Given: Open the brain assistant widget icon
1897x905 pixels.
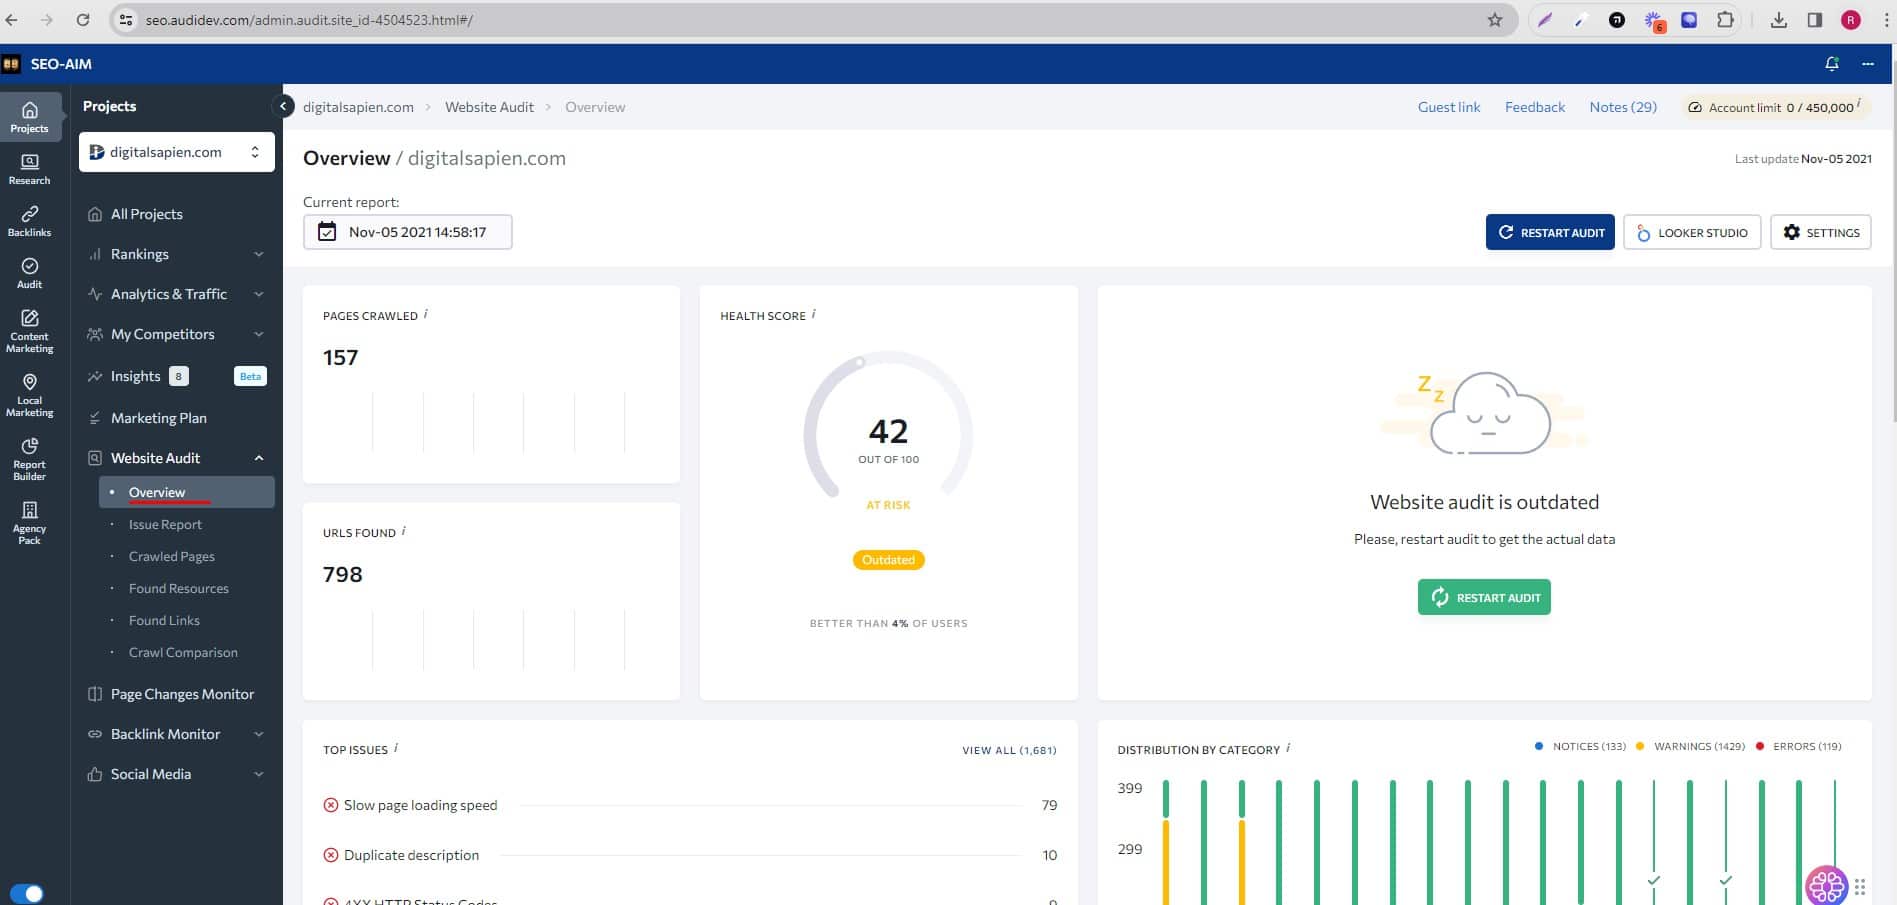Looking at the screenshot, I should pos(1826,886).
